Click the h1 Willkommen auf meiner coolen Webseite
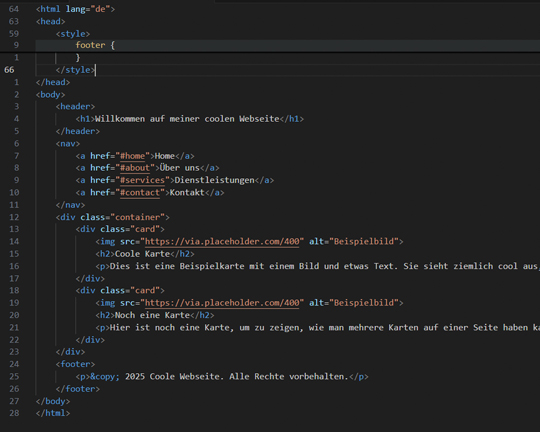The width and height of the screenshot is (540, 432). [189, 119]
